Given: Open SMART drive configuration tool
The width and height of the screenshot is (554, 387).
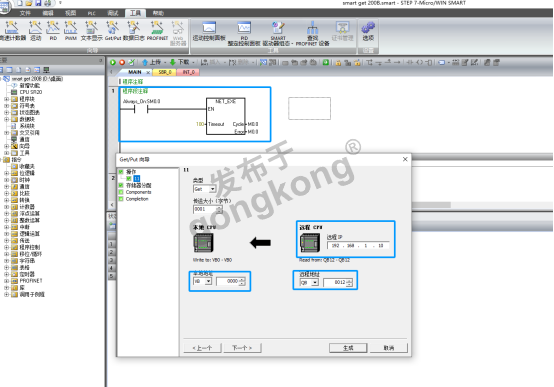Looking at the screenshot, I should pos(278,34).
